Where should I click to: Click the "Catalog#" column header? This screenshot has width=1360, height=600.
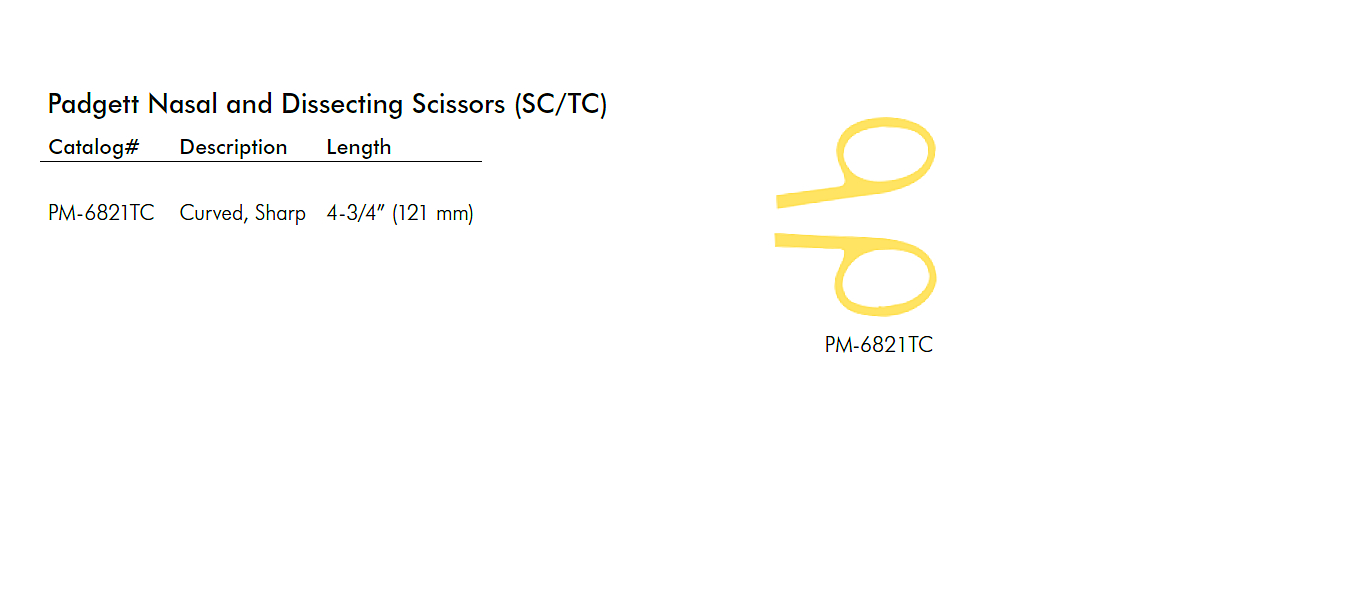(93, 147)
